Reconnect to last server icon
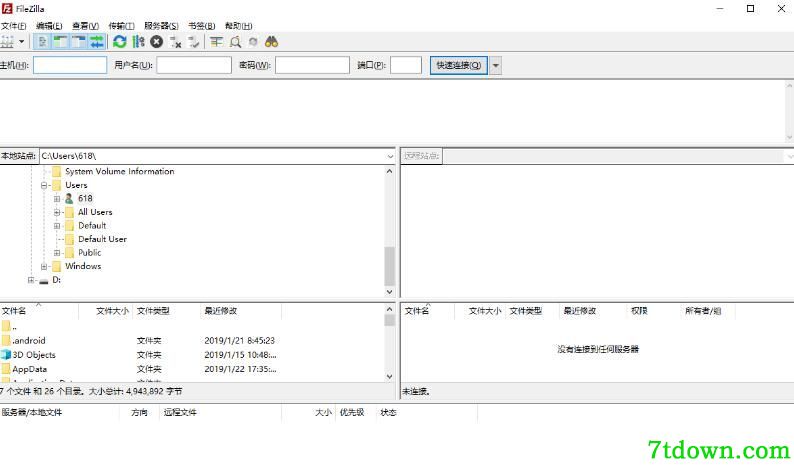Viewport: 794px width, 469px height. tap(193, 42)
